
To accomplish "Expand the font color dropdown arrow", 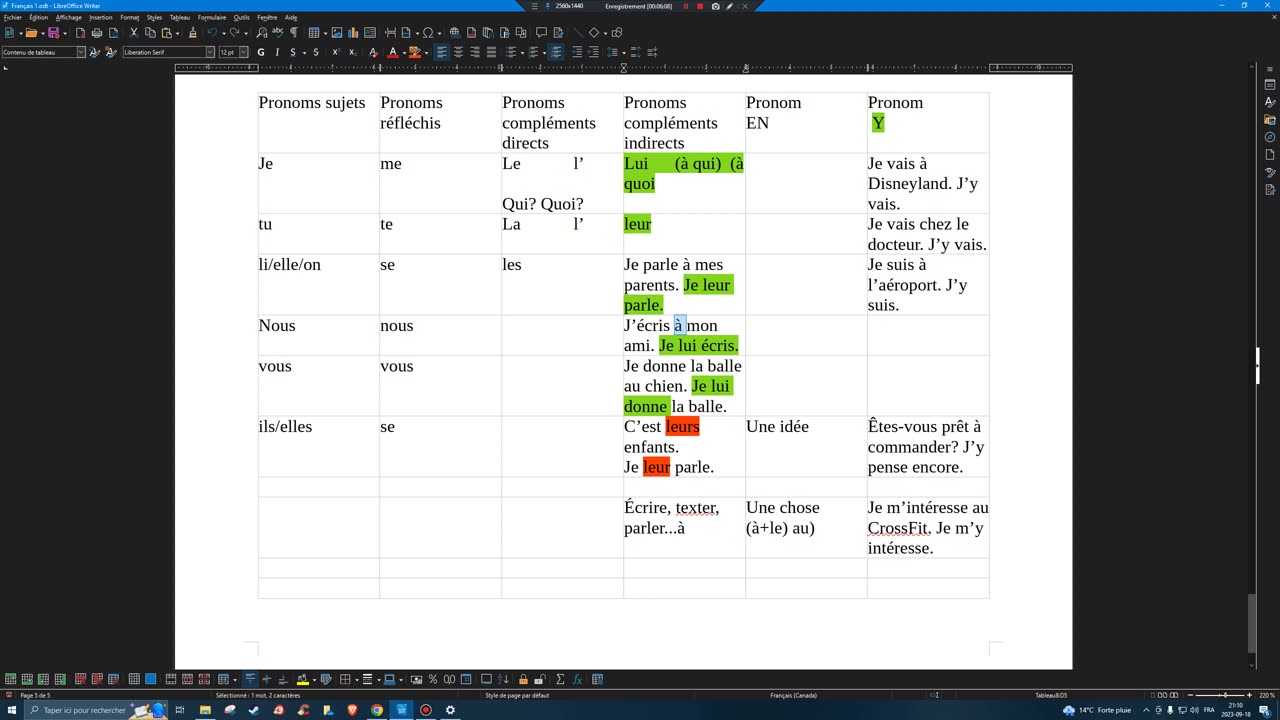I will click(x=404, y=52).
